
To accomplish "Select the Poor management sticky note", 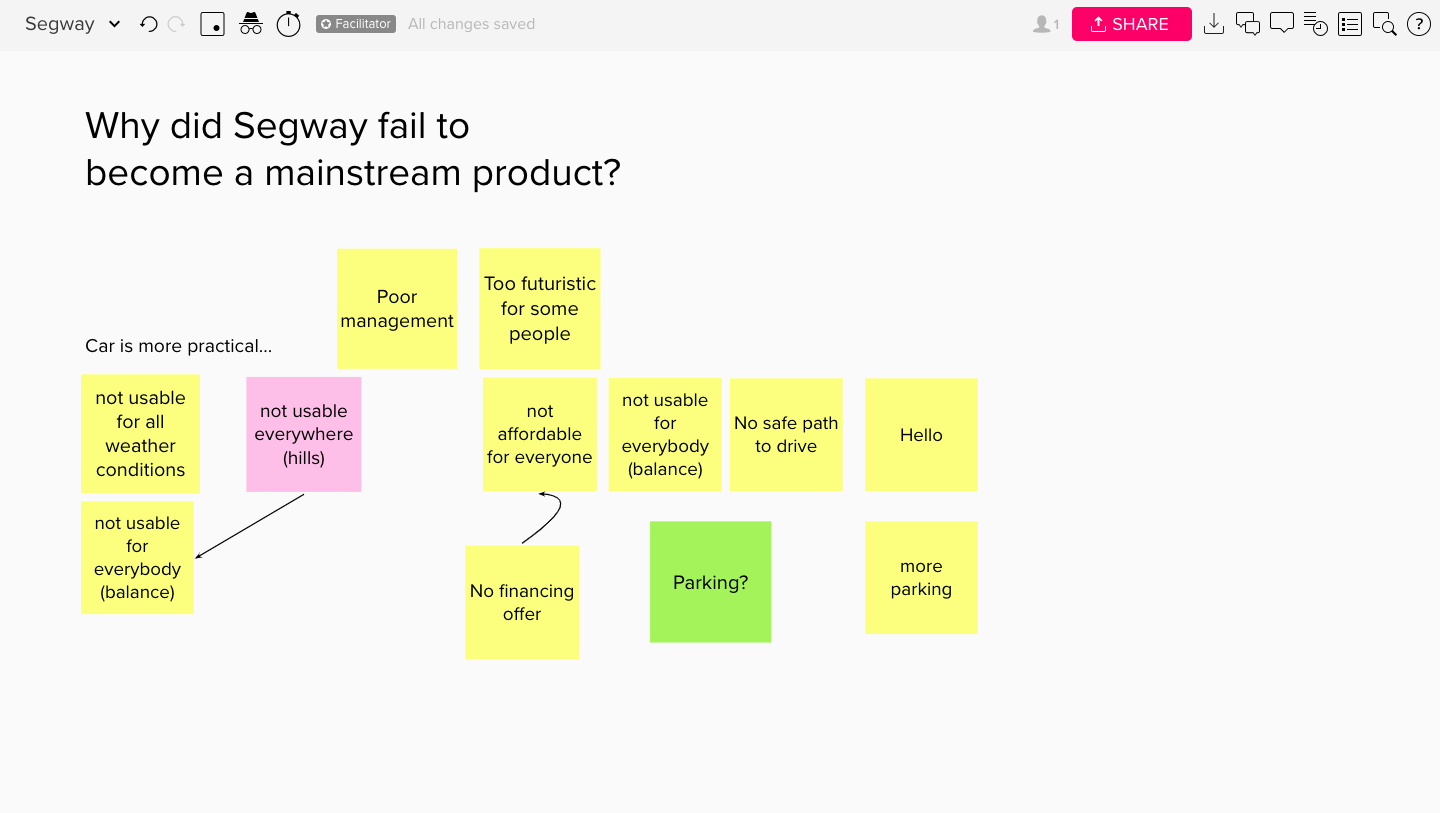I will (x=397, y=309).
